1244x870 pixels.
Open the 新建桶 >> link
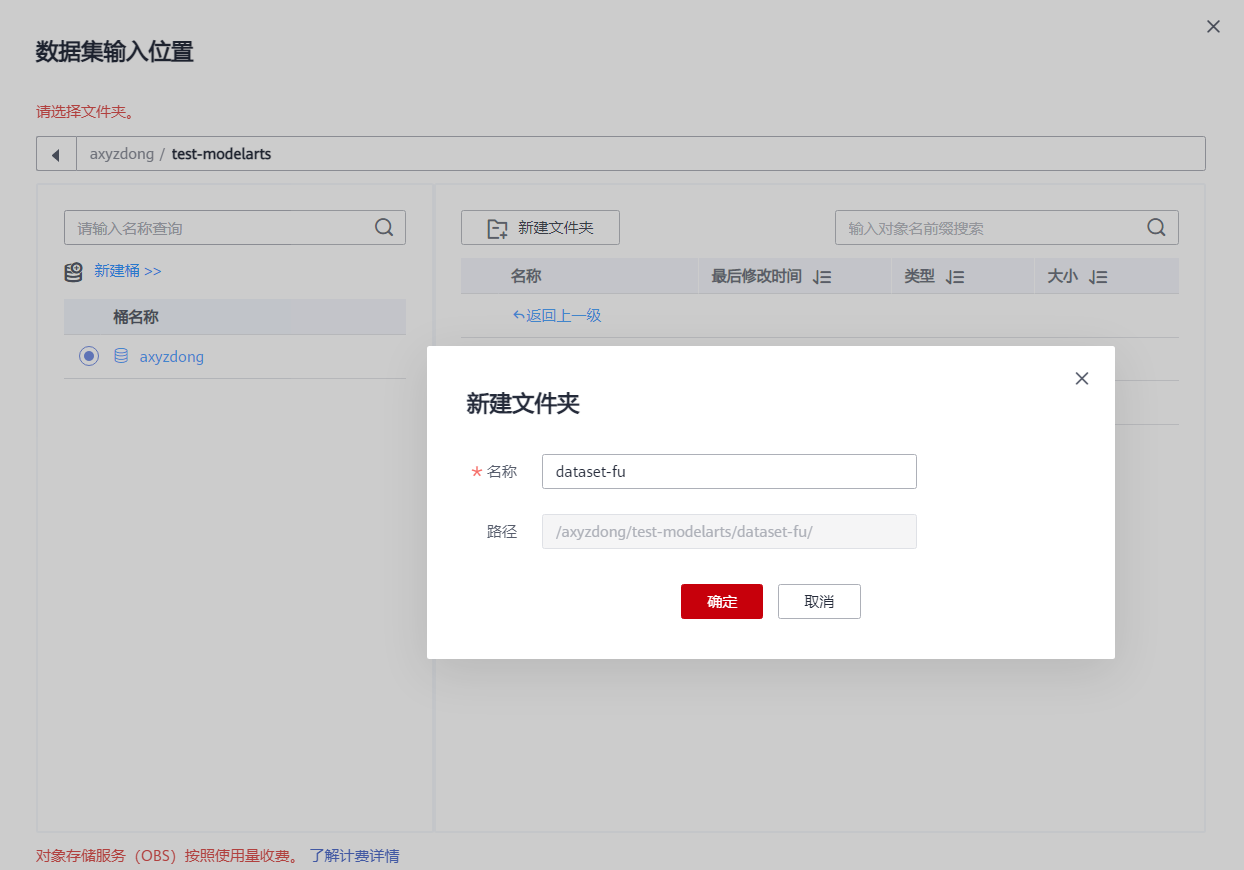pos(127,271)
